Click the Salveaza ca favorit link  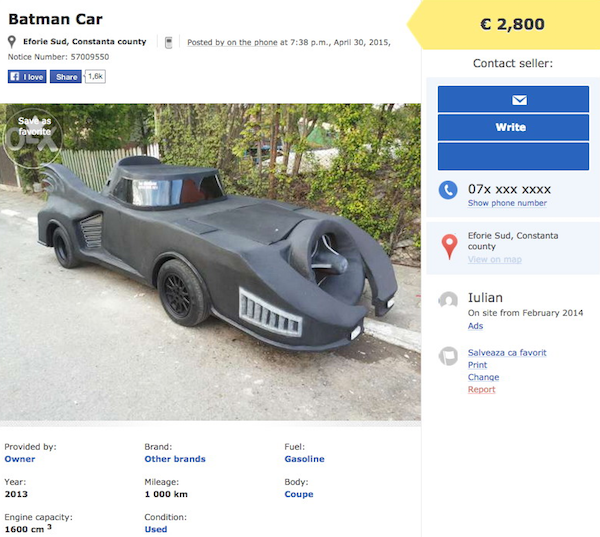(507, 353)
